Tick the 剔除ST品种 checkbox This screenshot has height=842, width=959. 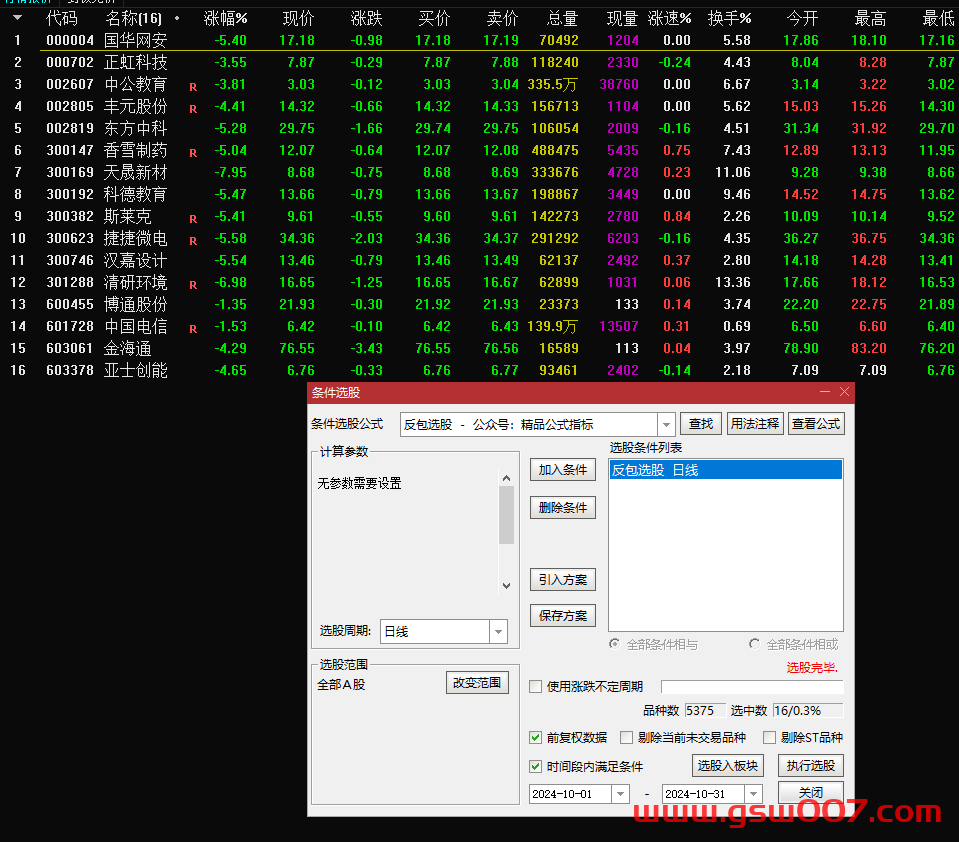point(769,737)
